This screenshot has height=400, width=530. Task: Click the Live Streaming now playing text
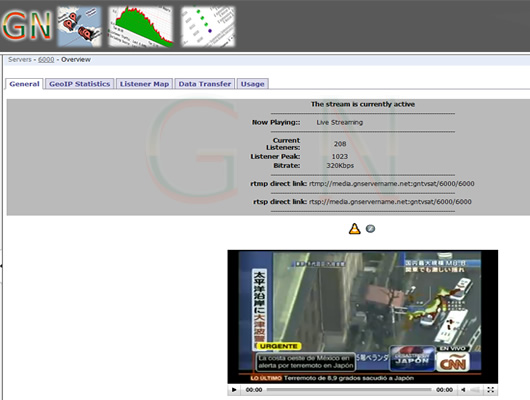340,122
